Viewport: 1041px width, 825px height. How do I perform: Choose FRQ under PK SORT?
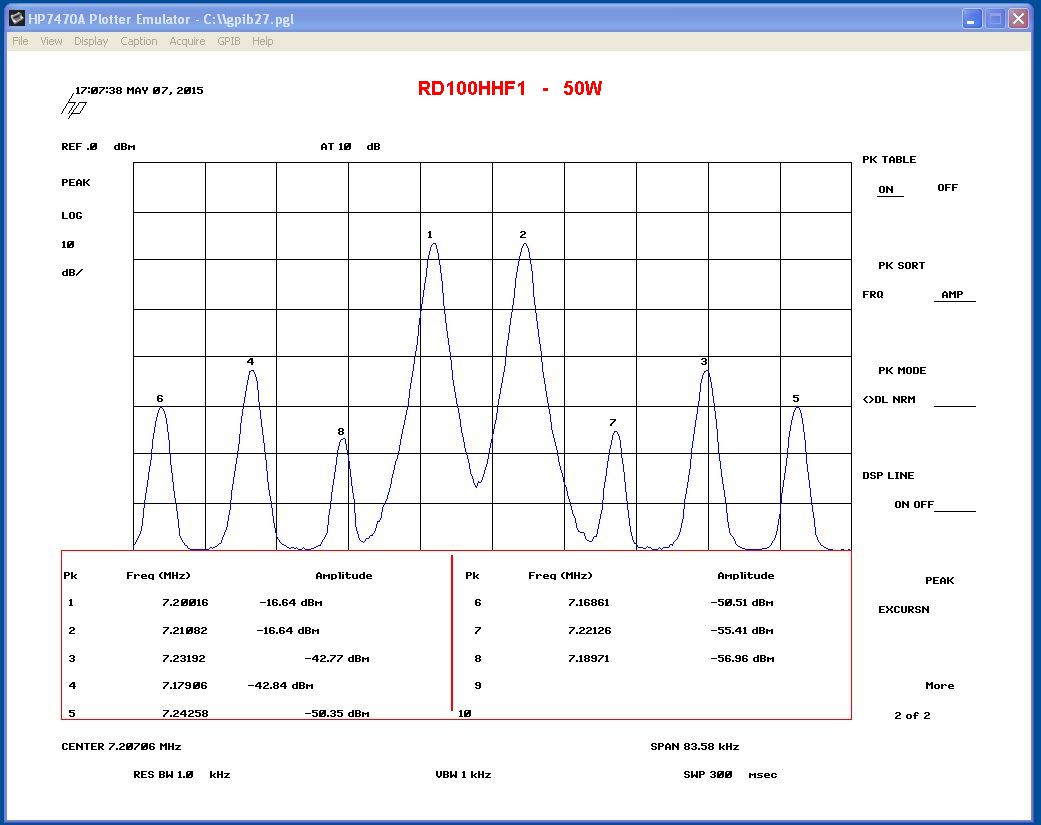(873, 295)
